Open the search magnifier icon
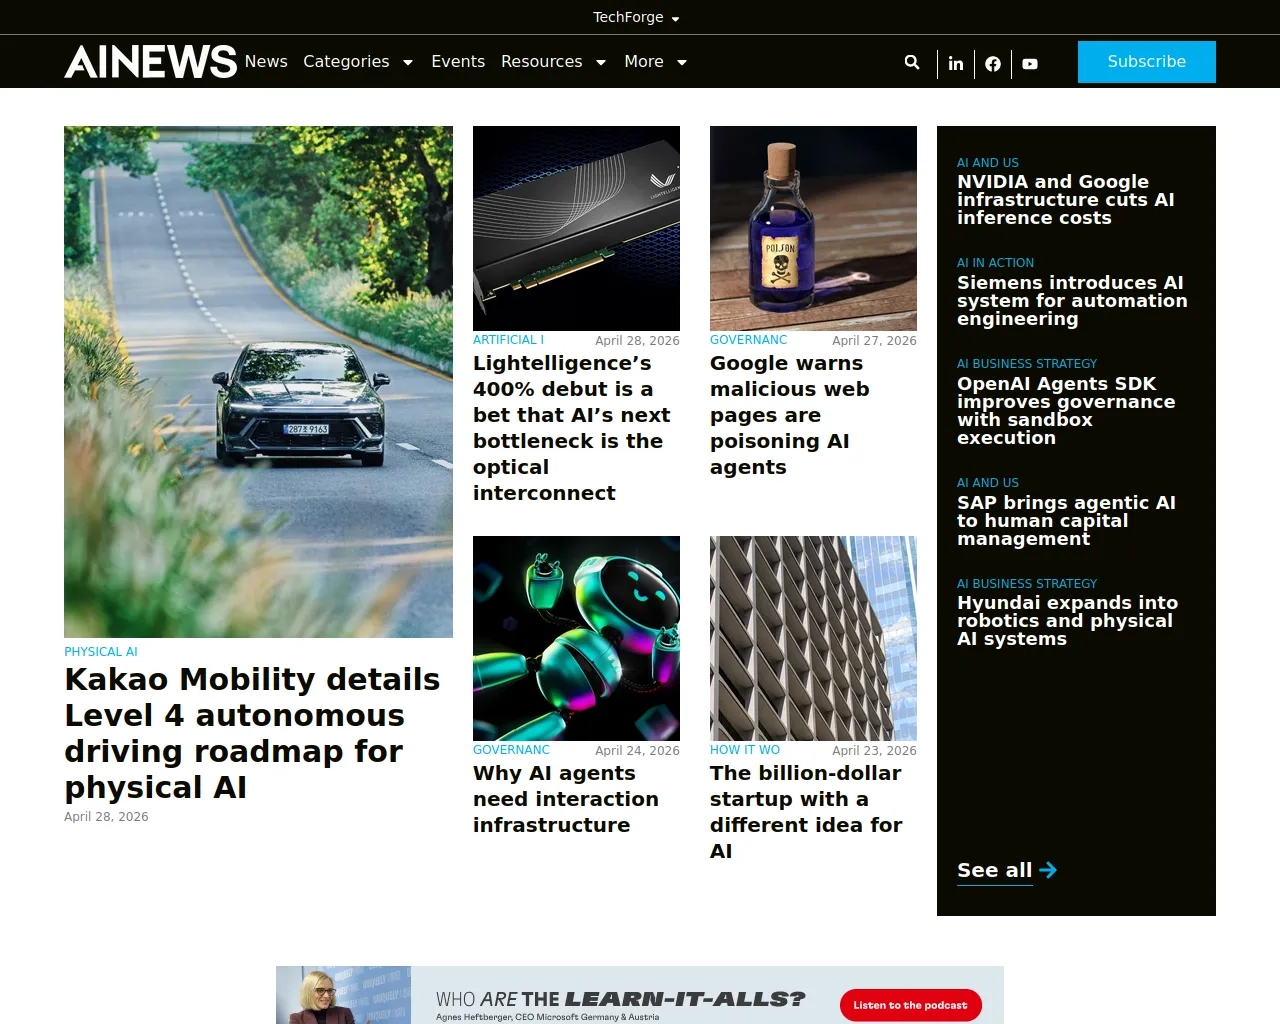Screen dimensions: 1280x1024 tap(912, 62)
